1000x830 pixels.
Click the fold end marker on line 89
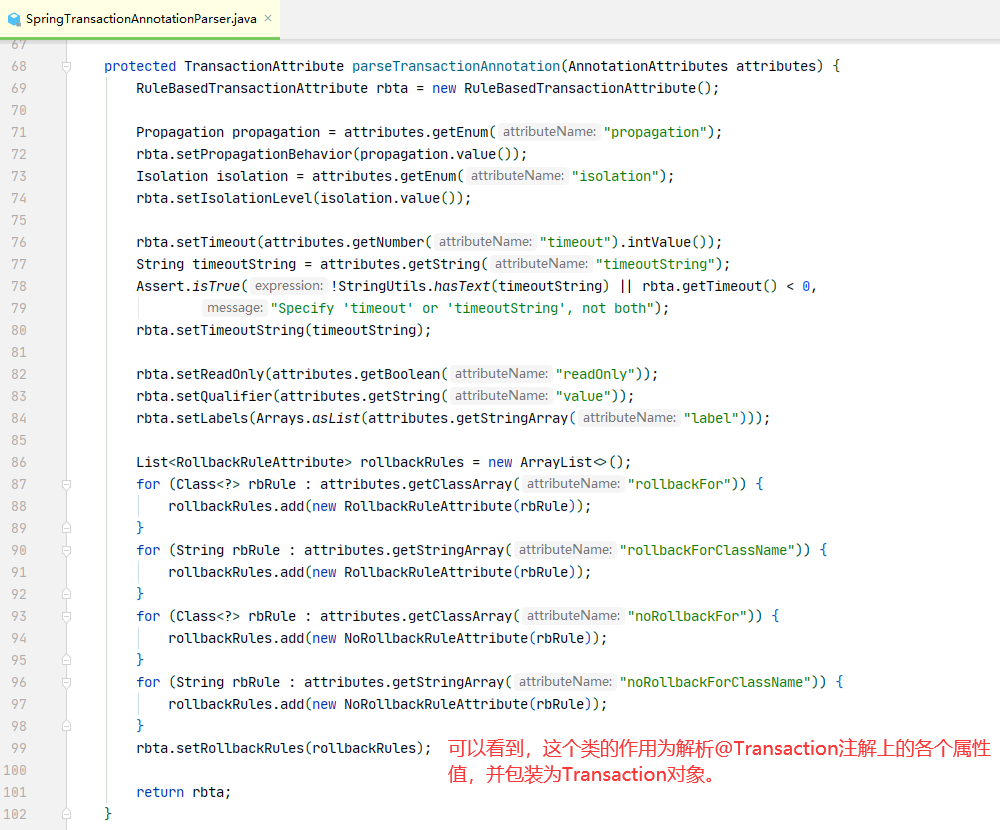pos(66,528)
